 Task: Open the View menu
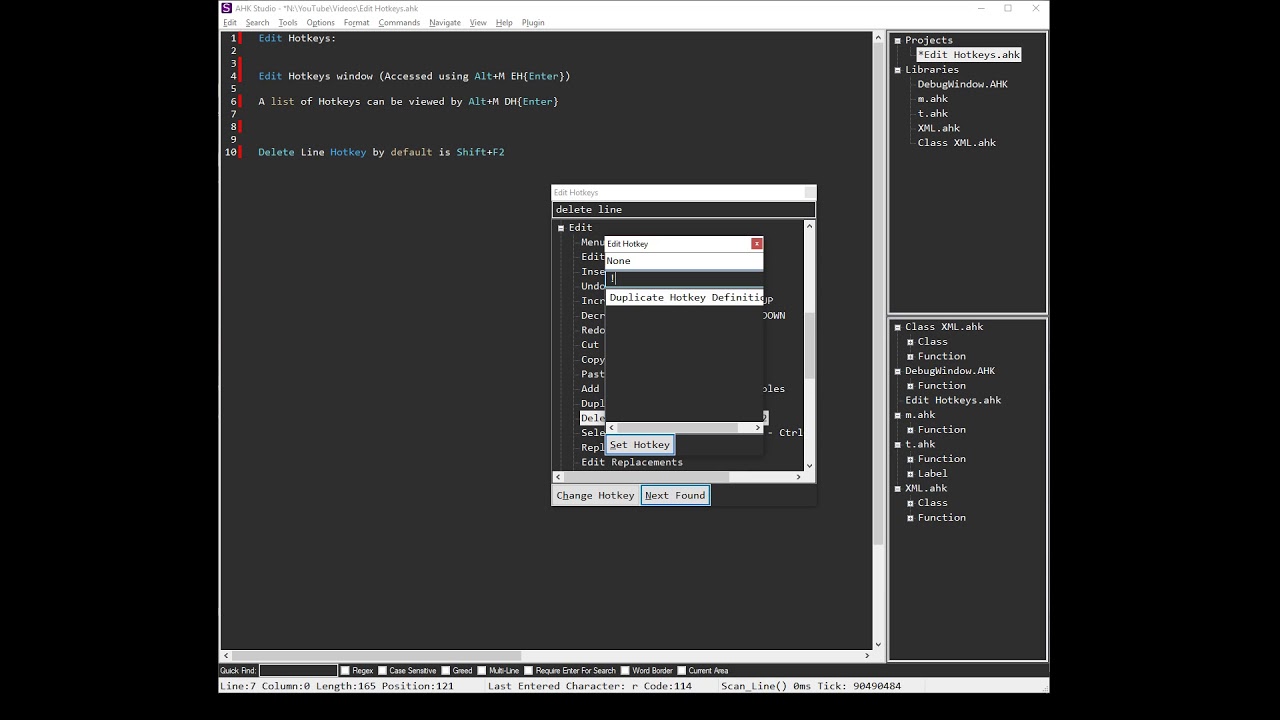pyautogui.click(x=478, y=22)
